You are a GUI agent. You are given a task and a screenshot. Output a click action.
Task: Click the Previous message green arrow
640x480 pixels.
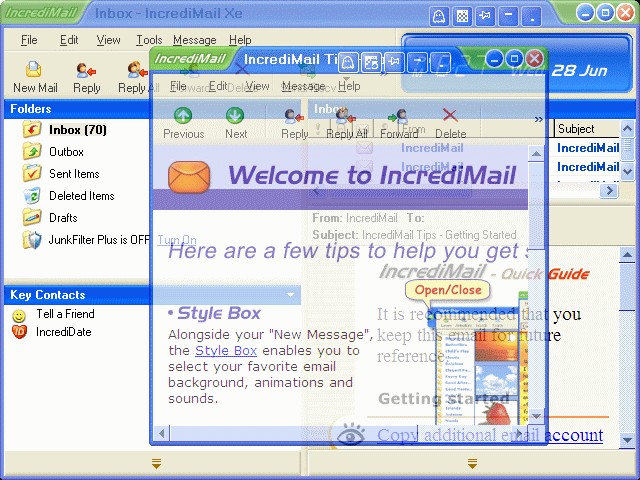[x=183, y=116]
